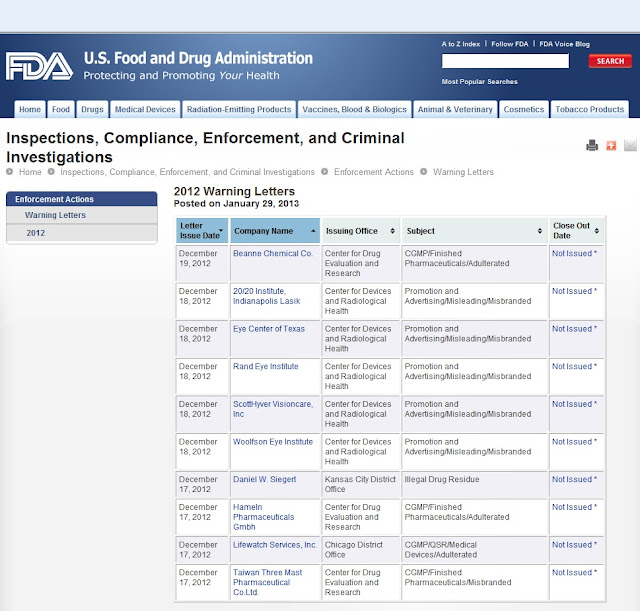Click the Enforcement Actions sidebar header

82,199
